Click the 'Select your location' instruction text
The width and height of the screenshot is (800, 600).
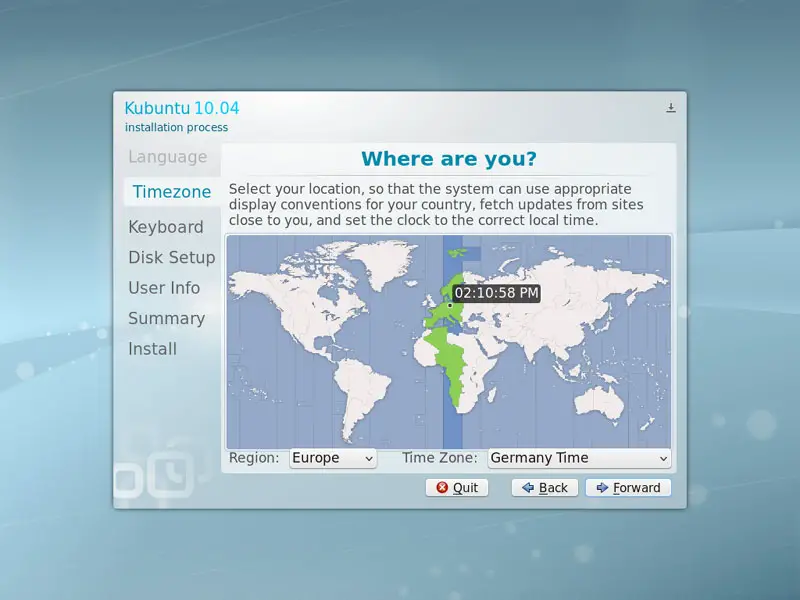coord(436,205)
